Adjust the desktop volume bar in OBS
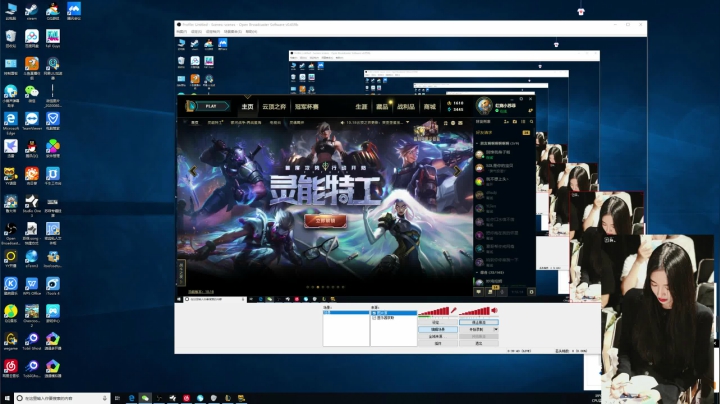720x404 pixels. coord(475,311)
